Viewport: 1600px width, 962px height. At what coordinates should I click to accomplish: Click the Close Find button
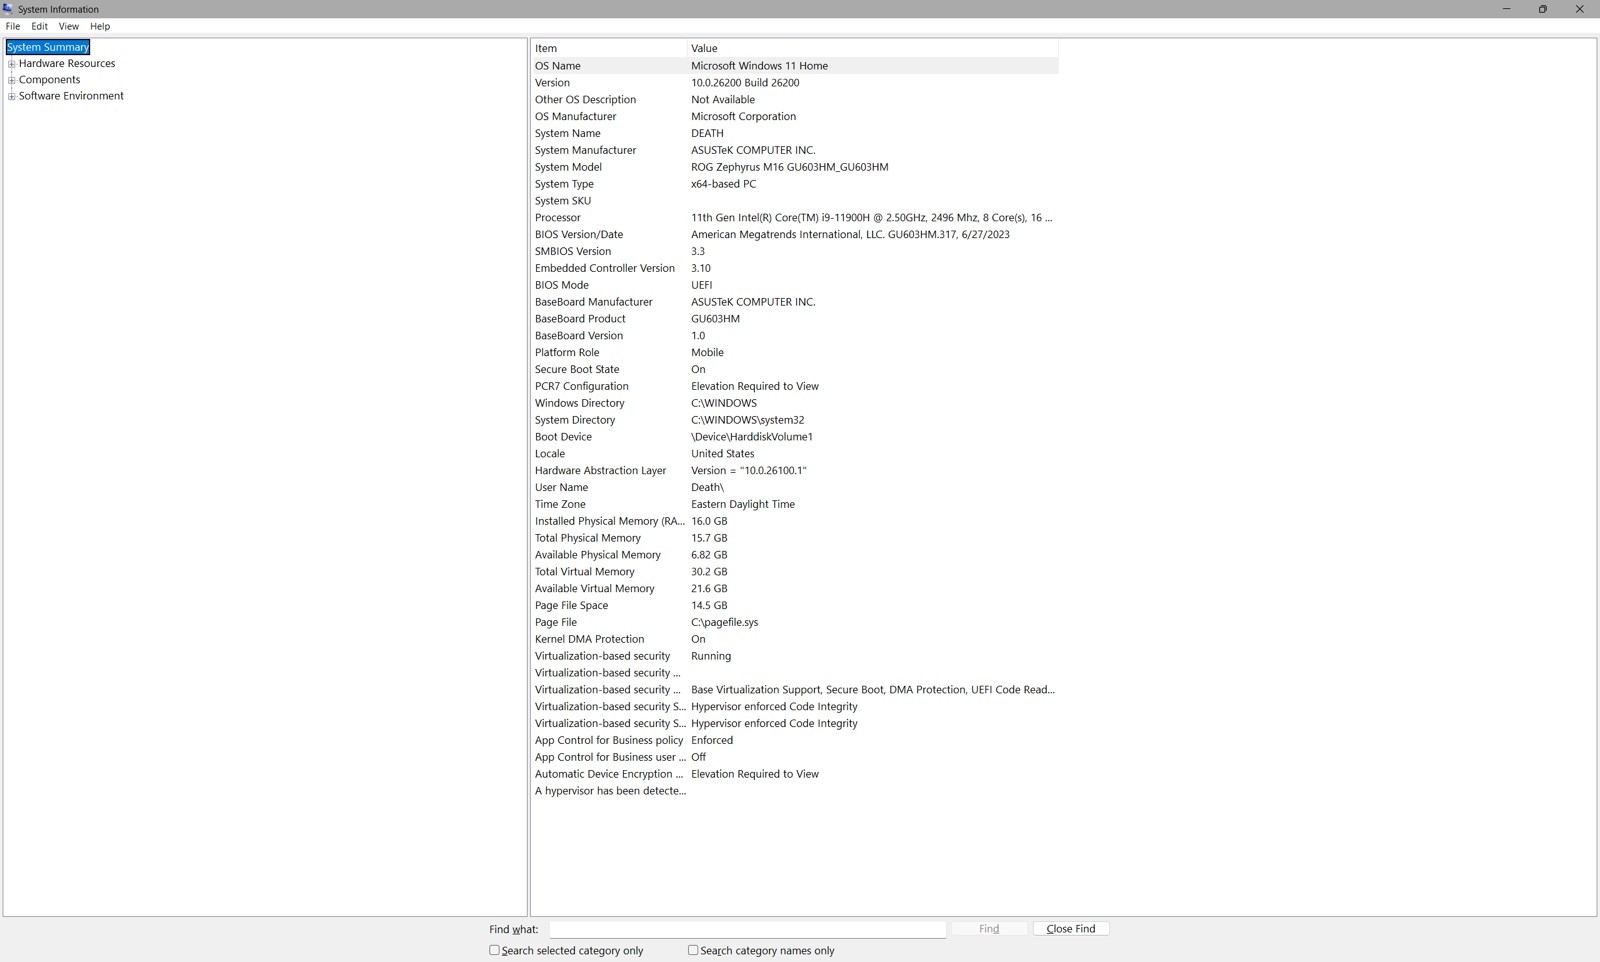pyautogui.click(x=1071, y=929)
